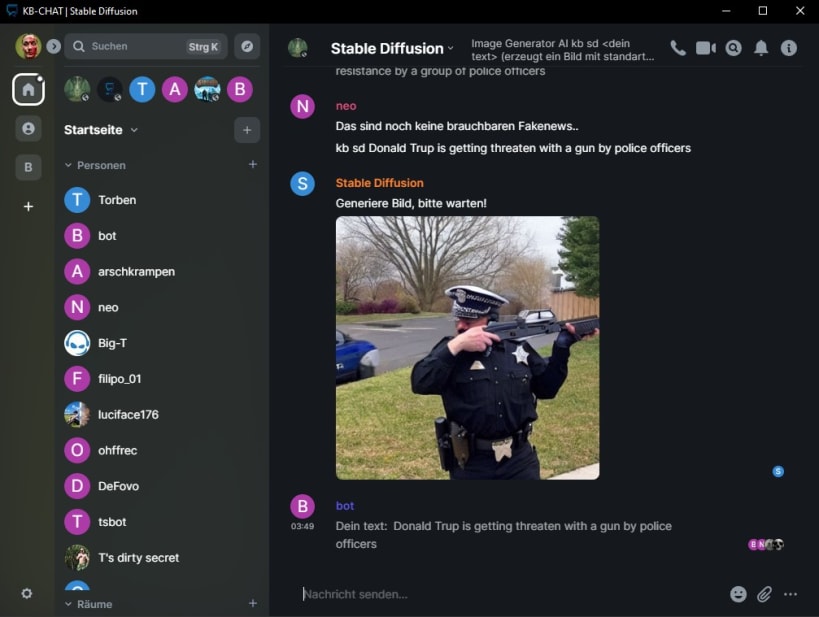Image resolution: width=819 pixels, height=617 pixels.
Task: Open chat with neo in people list
Action: [x=162, y=307]
